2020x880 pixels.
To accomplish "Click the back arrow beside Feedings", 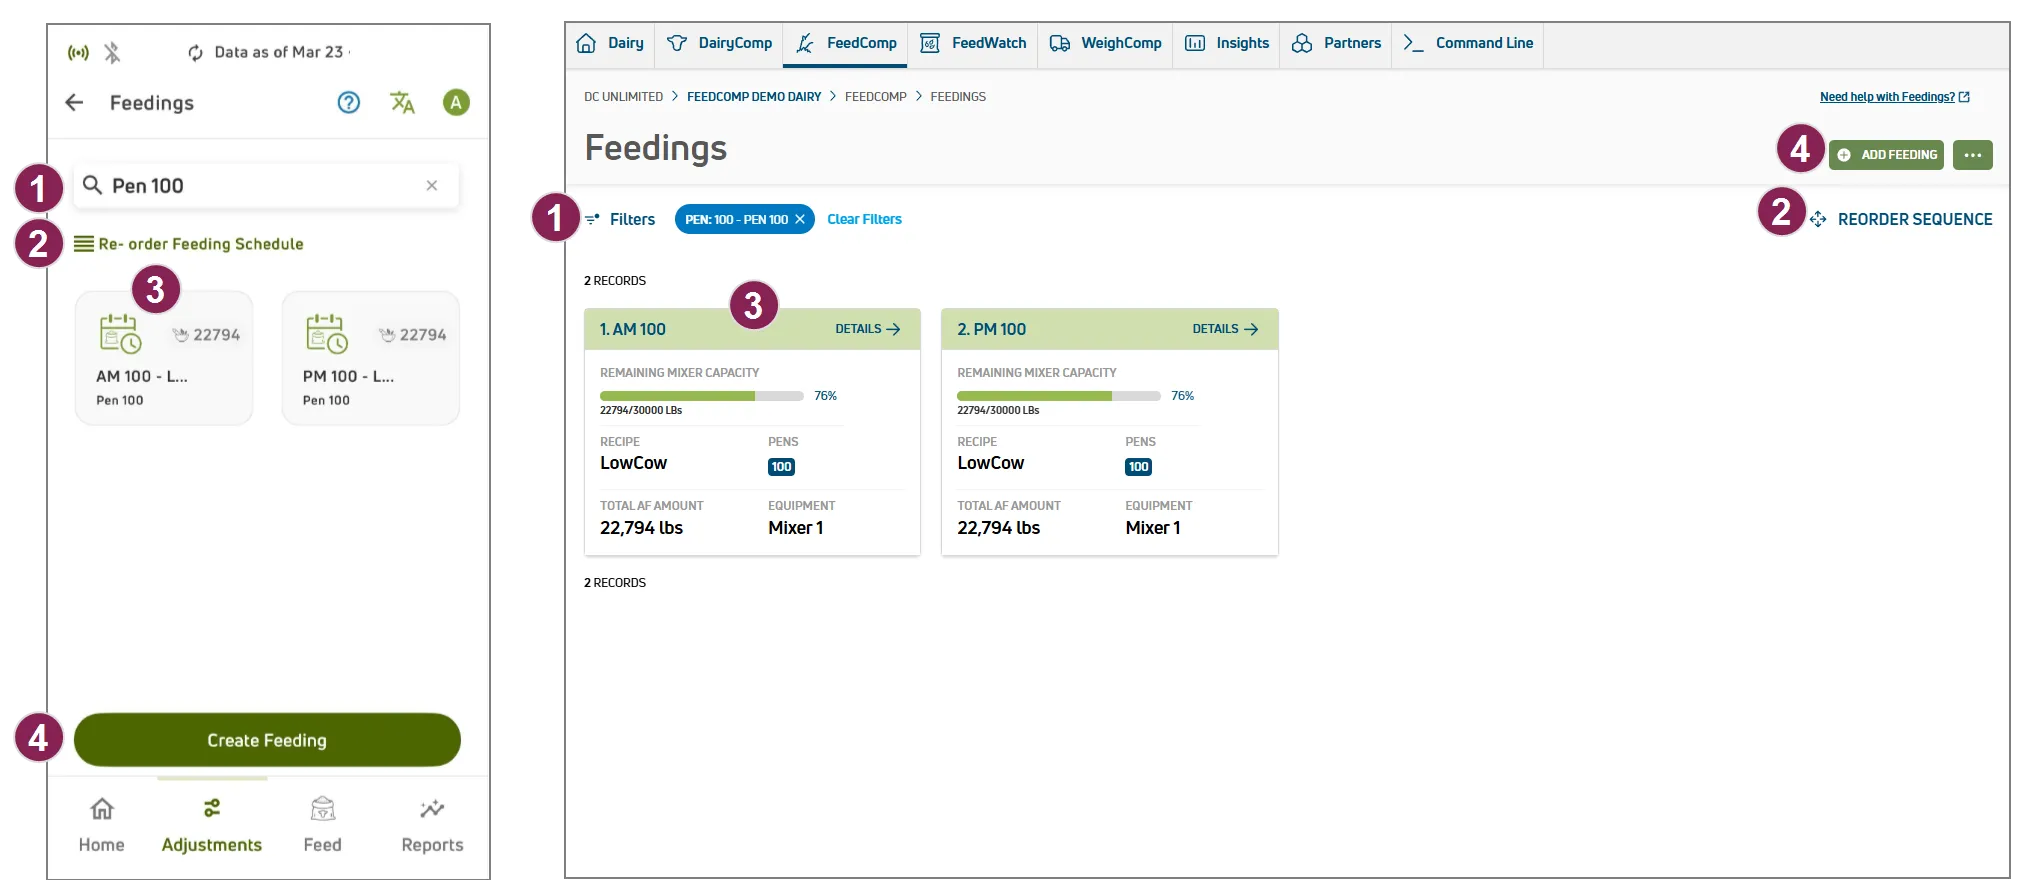I will tap(74, 102).
